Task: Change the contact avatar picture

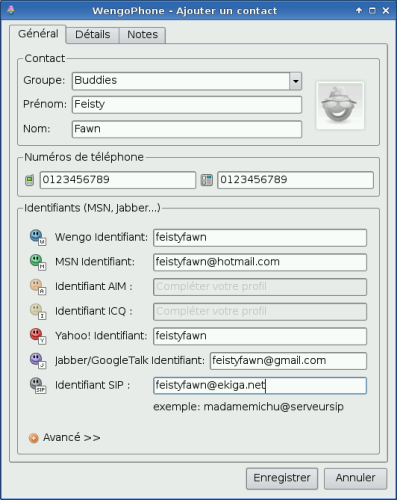Action: (340, 105)
